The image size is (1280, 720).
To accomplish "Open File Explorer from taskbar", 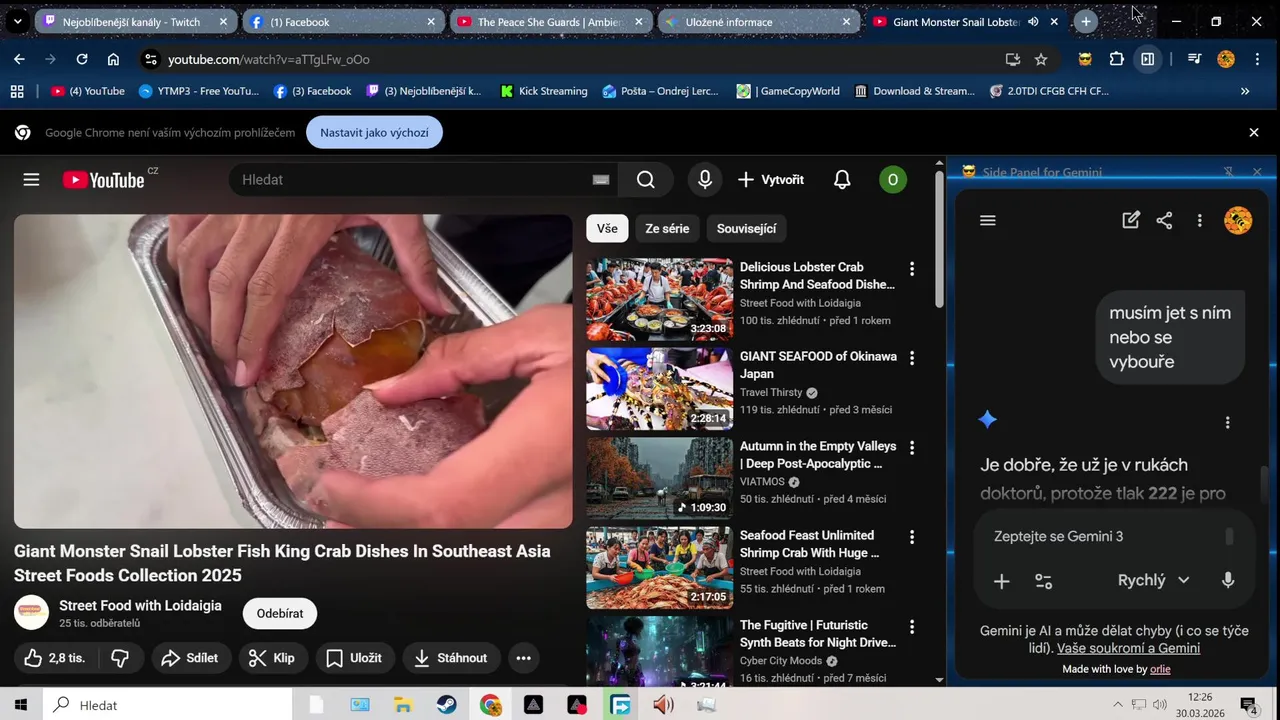I will click(403, 705).
